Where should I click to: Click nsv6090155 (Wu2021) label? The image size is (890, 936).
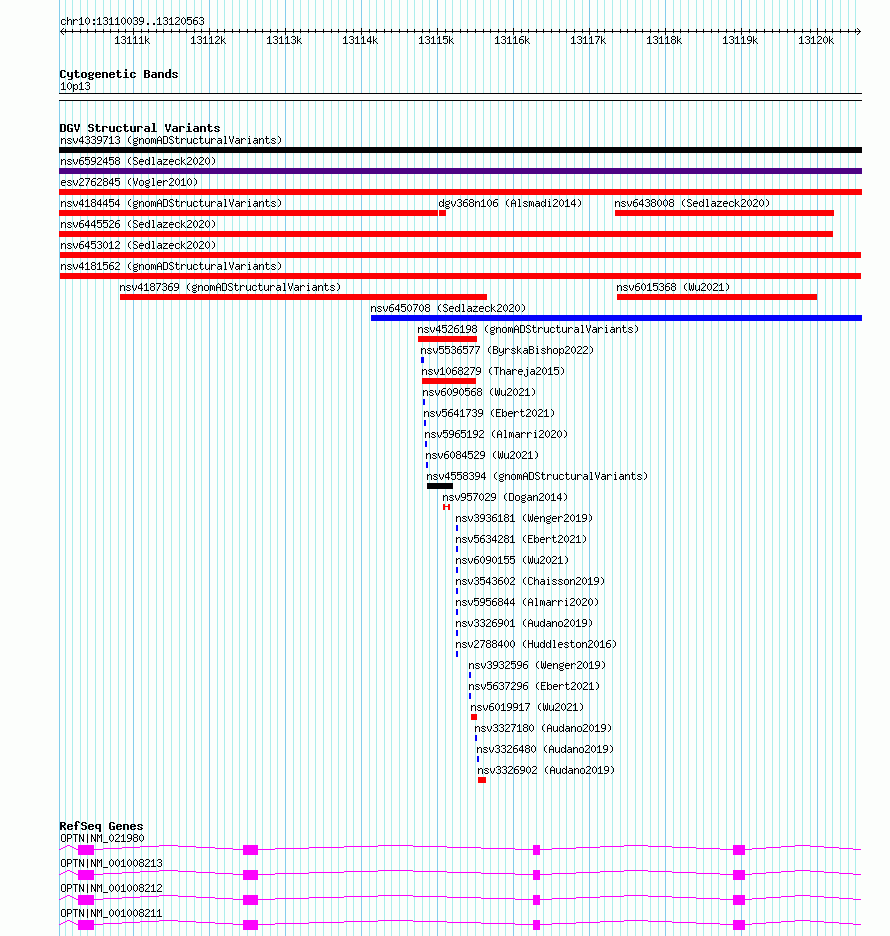click(512, 560)
